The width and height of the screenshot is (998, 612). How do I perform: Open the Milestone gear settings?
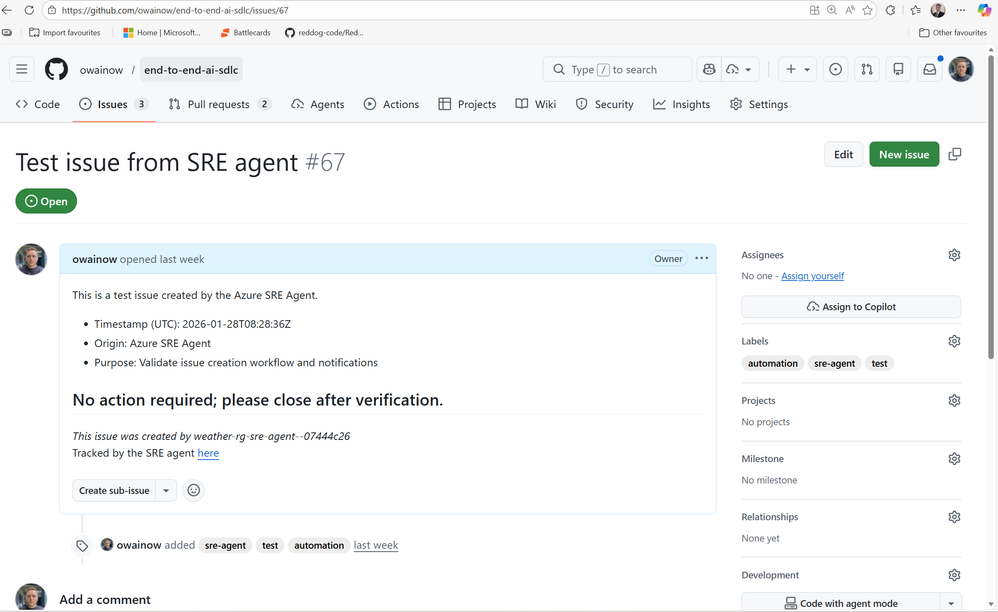[x=954, y=459]
